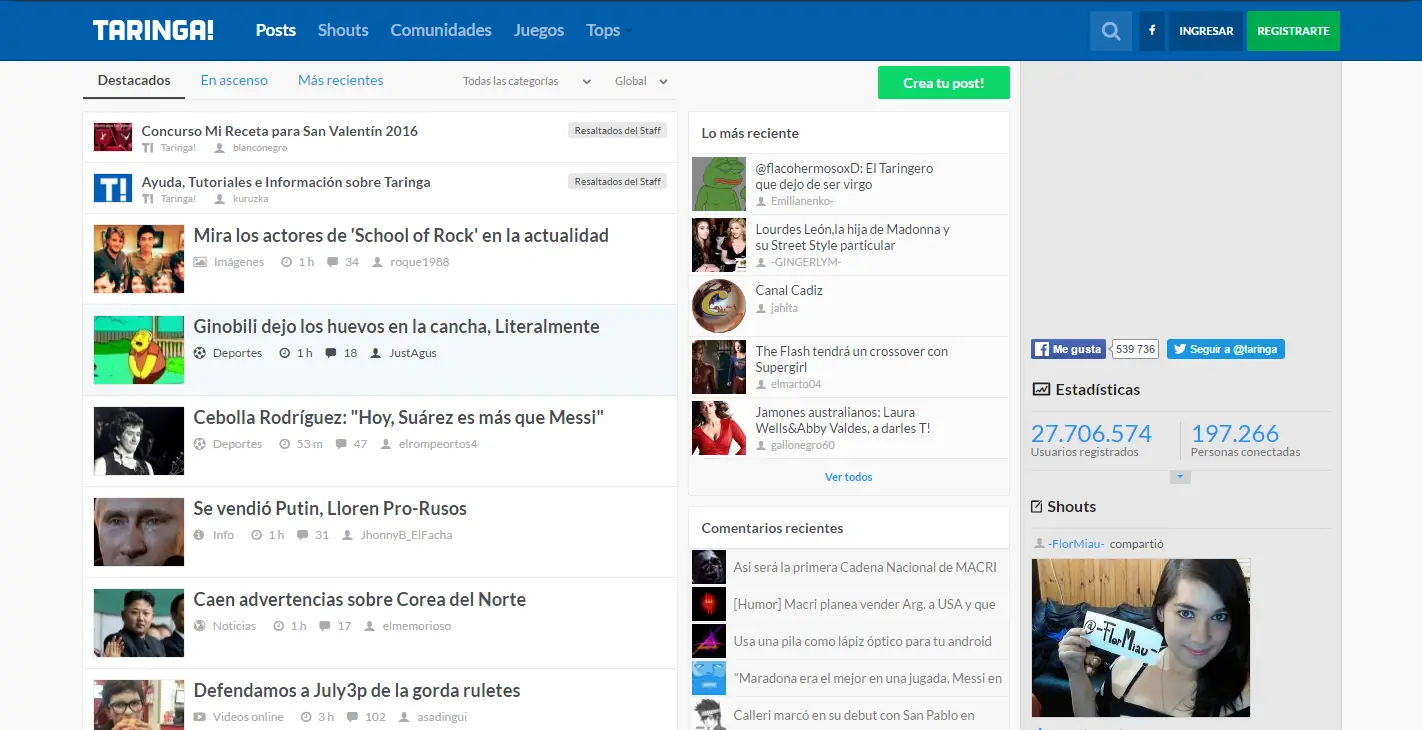Viewport: 1422px width, 730px height.
Task: Open comment 'Asi será la primera Cadena Nacional de MACRI'
Action: [x=865, y=567]
